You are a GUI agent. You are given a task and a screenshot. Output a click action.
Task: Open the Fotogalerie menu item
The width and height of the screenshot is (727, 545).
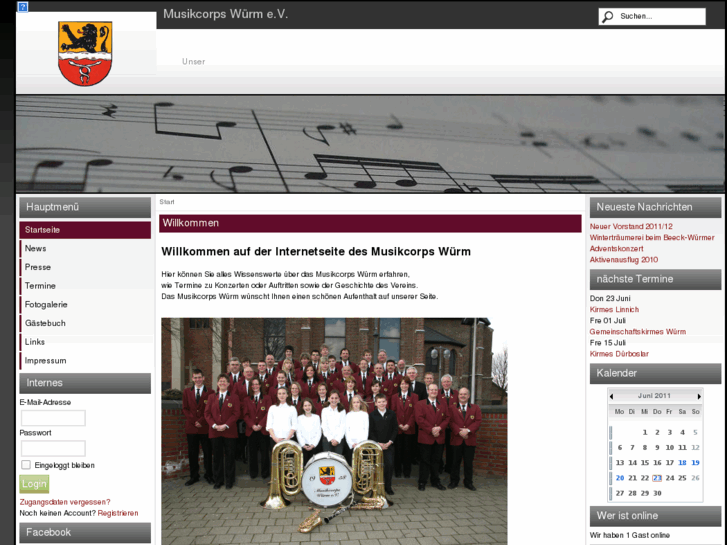pyautogui.click(x=85, y=305)
